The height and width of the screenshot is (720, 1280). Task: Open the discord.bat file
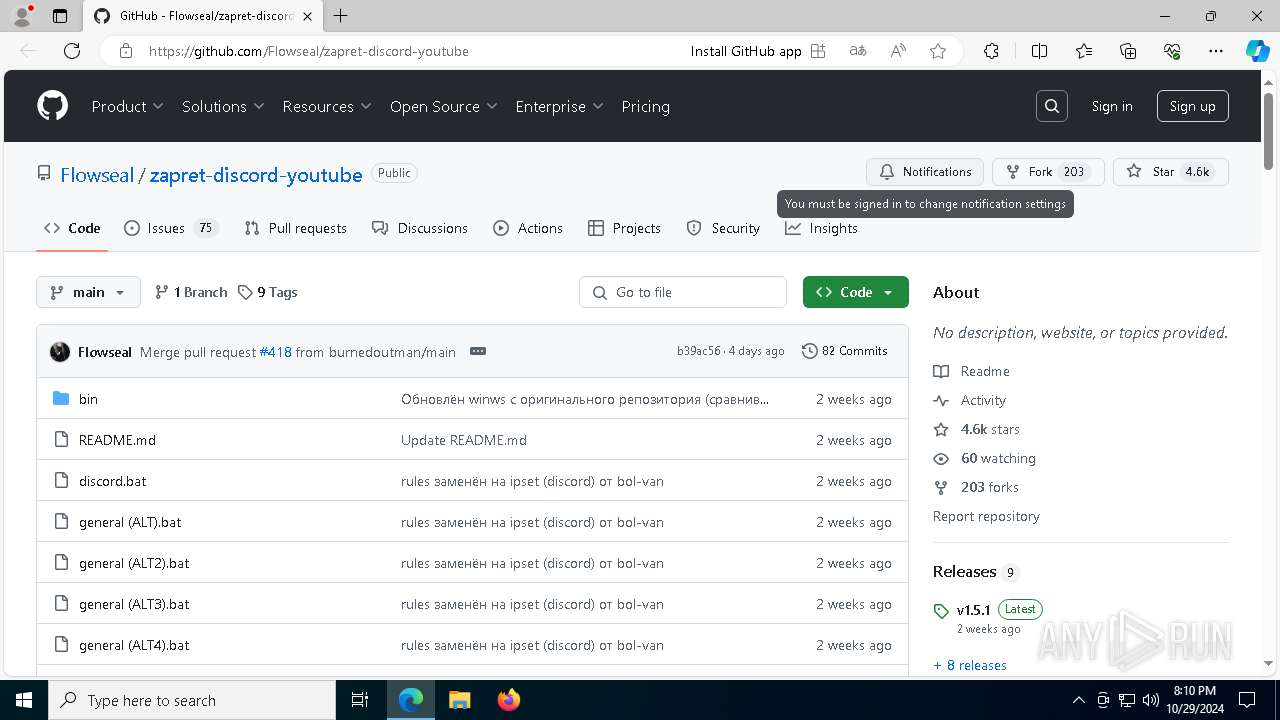pyautogui.click(x=112, y=481)
